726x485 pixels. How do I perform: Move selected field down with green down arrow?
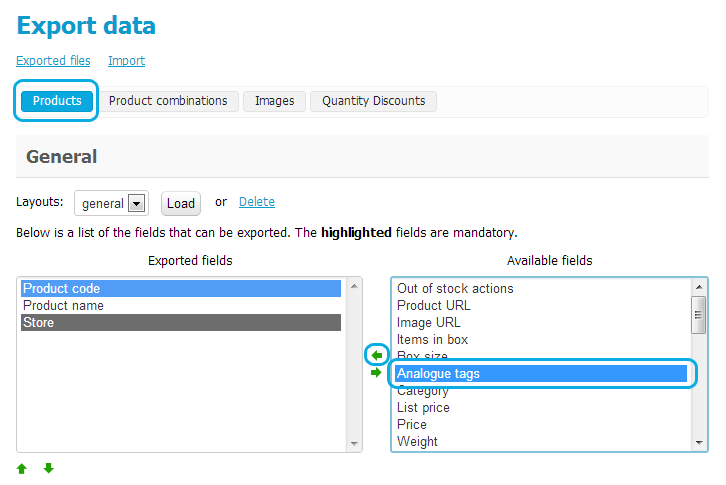(x=48, y=468)
